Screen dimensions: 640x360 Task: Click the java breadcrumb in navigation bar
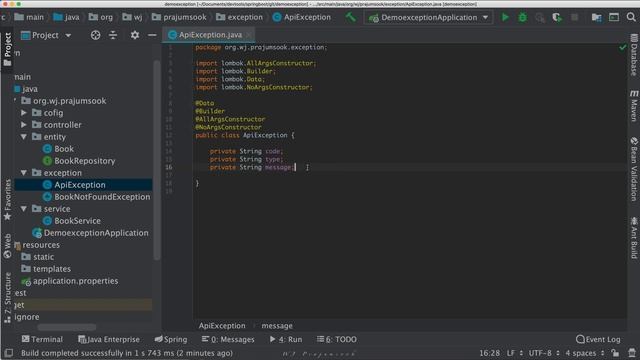66,17
